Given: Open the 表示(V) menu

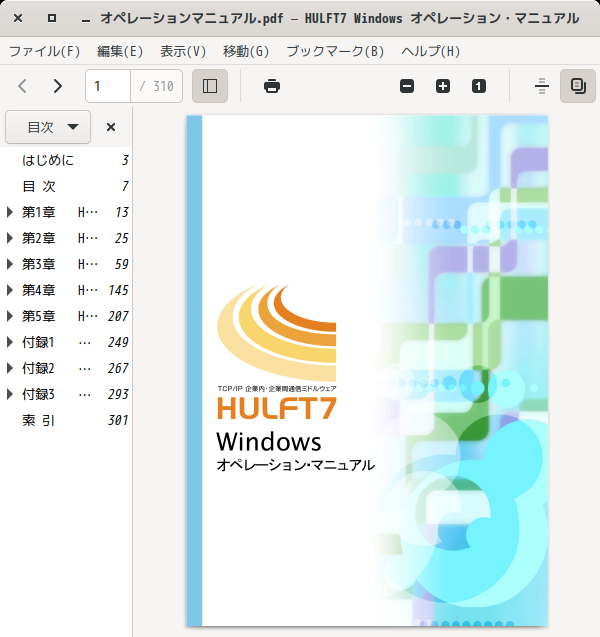Looking at the screenshot, I should coord(183,52).
